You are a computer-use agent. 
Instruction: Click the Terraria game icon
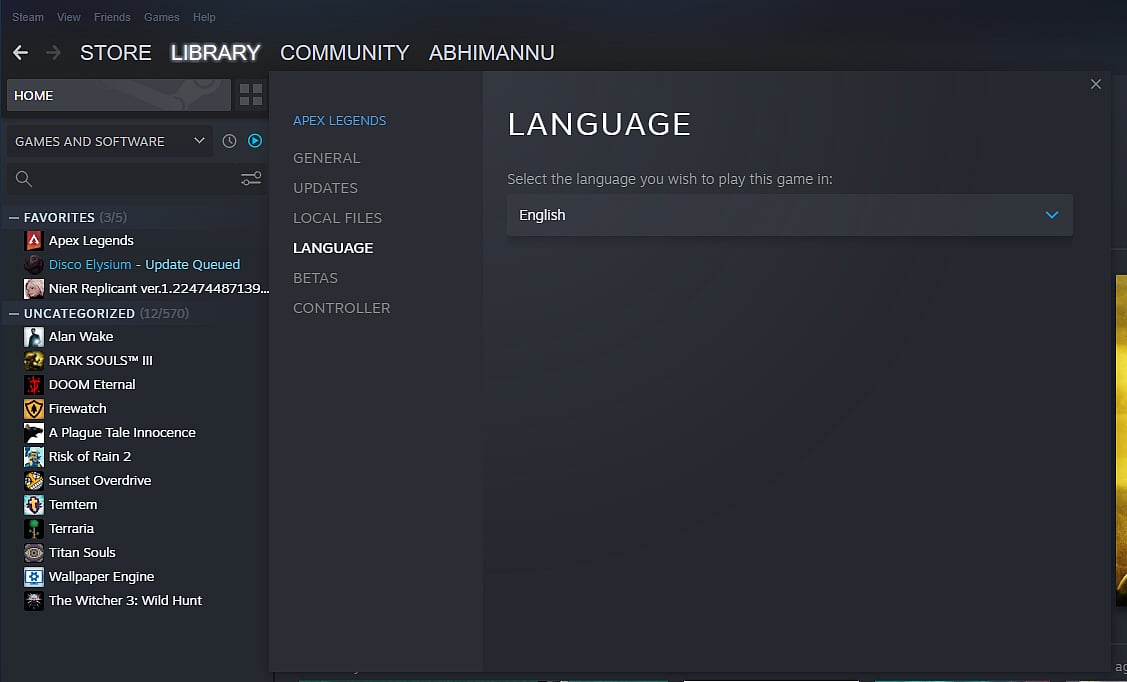(x=34, y=529)
